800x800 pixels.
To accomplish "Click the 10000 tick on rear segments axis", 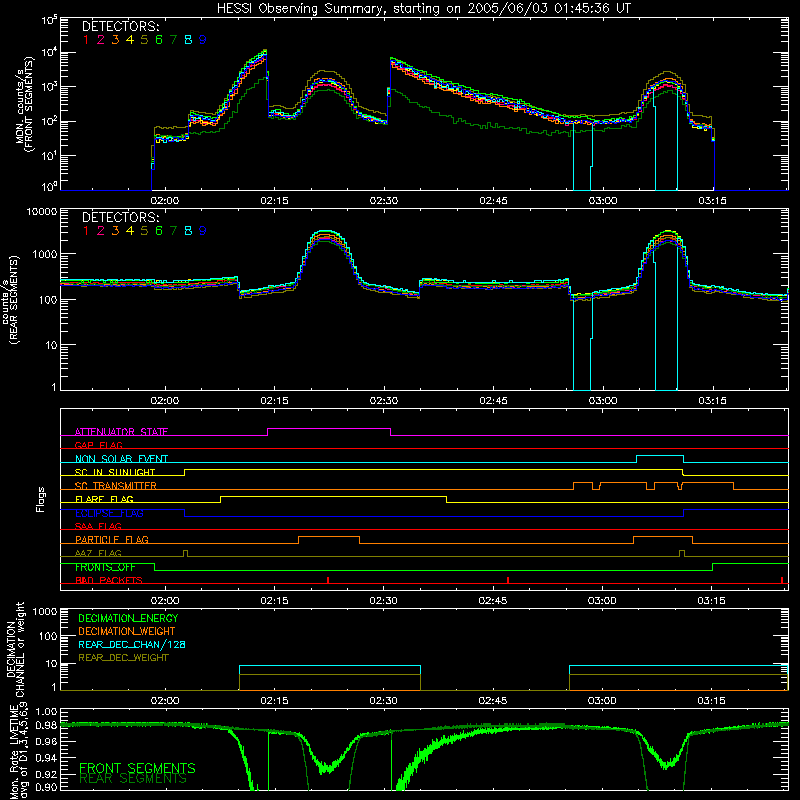I will (42, 211).
